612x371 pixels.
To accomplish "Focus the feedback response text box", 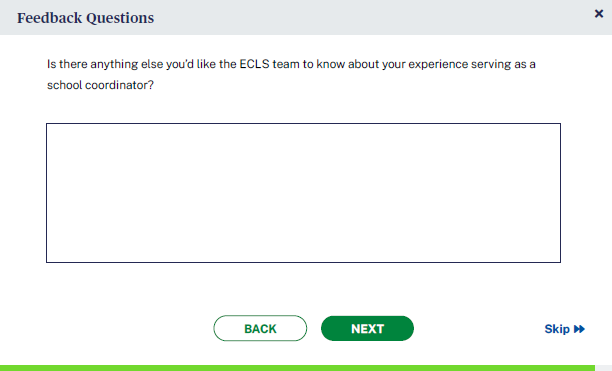I will point(303,193).
